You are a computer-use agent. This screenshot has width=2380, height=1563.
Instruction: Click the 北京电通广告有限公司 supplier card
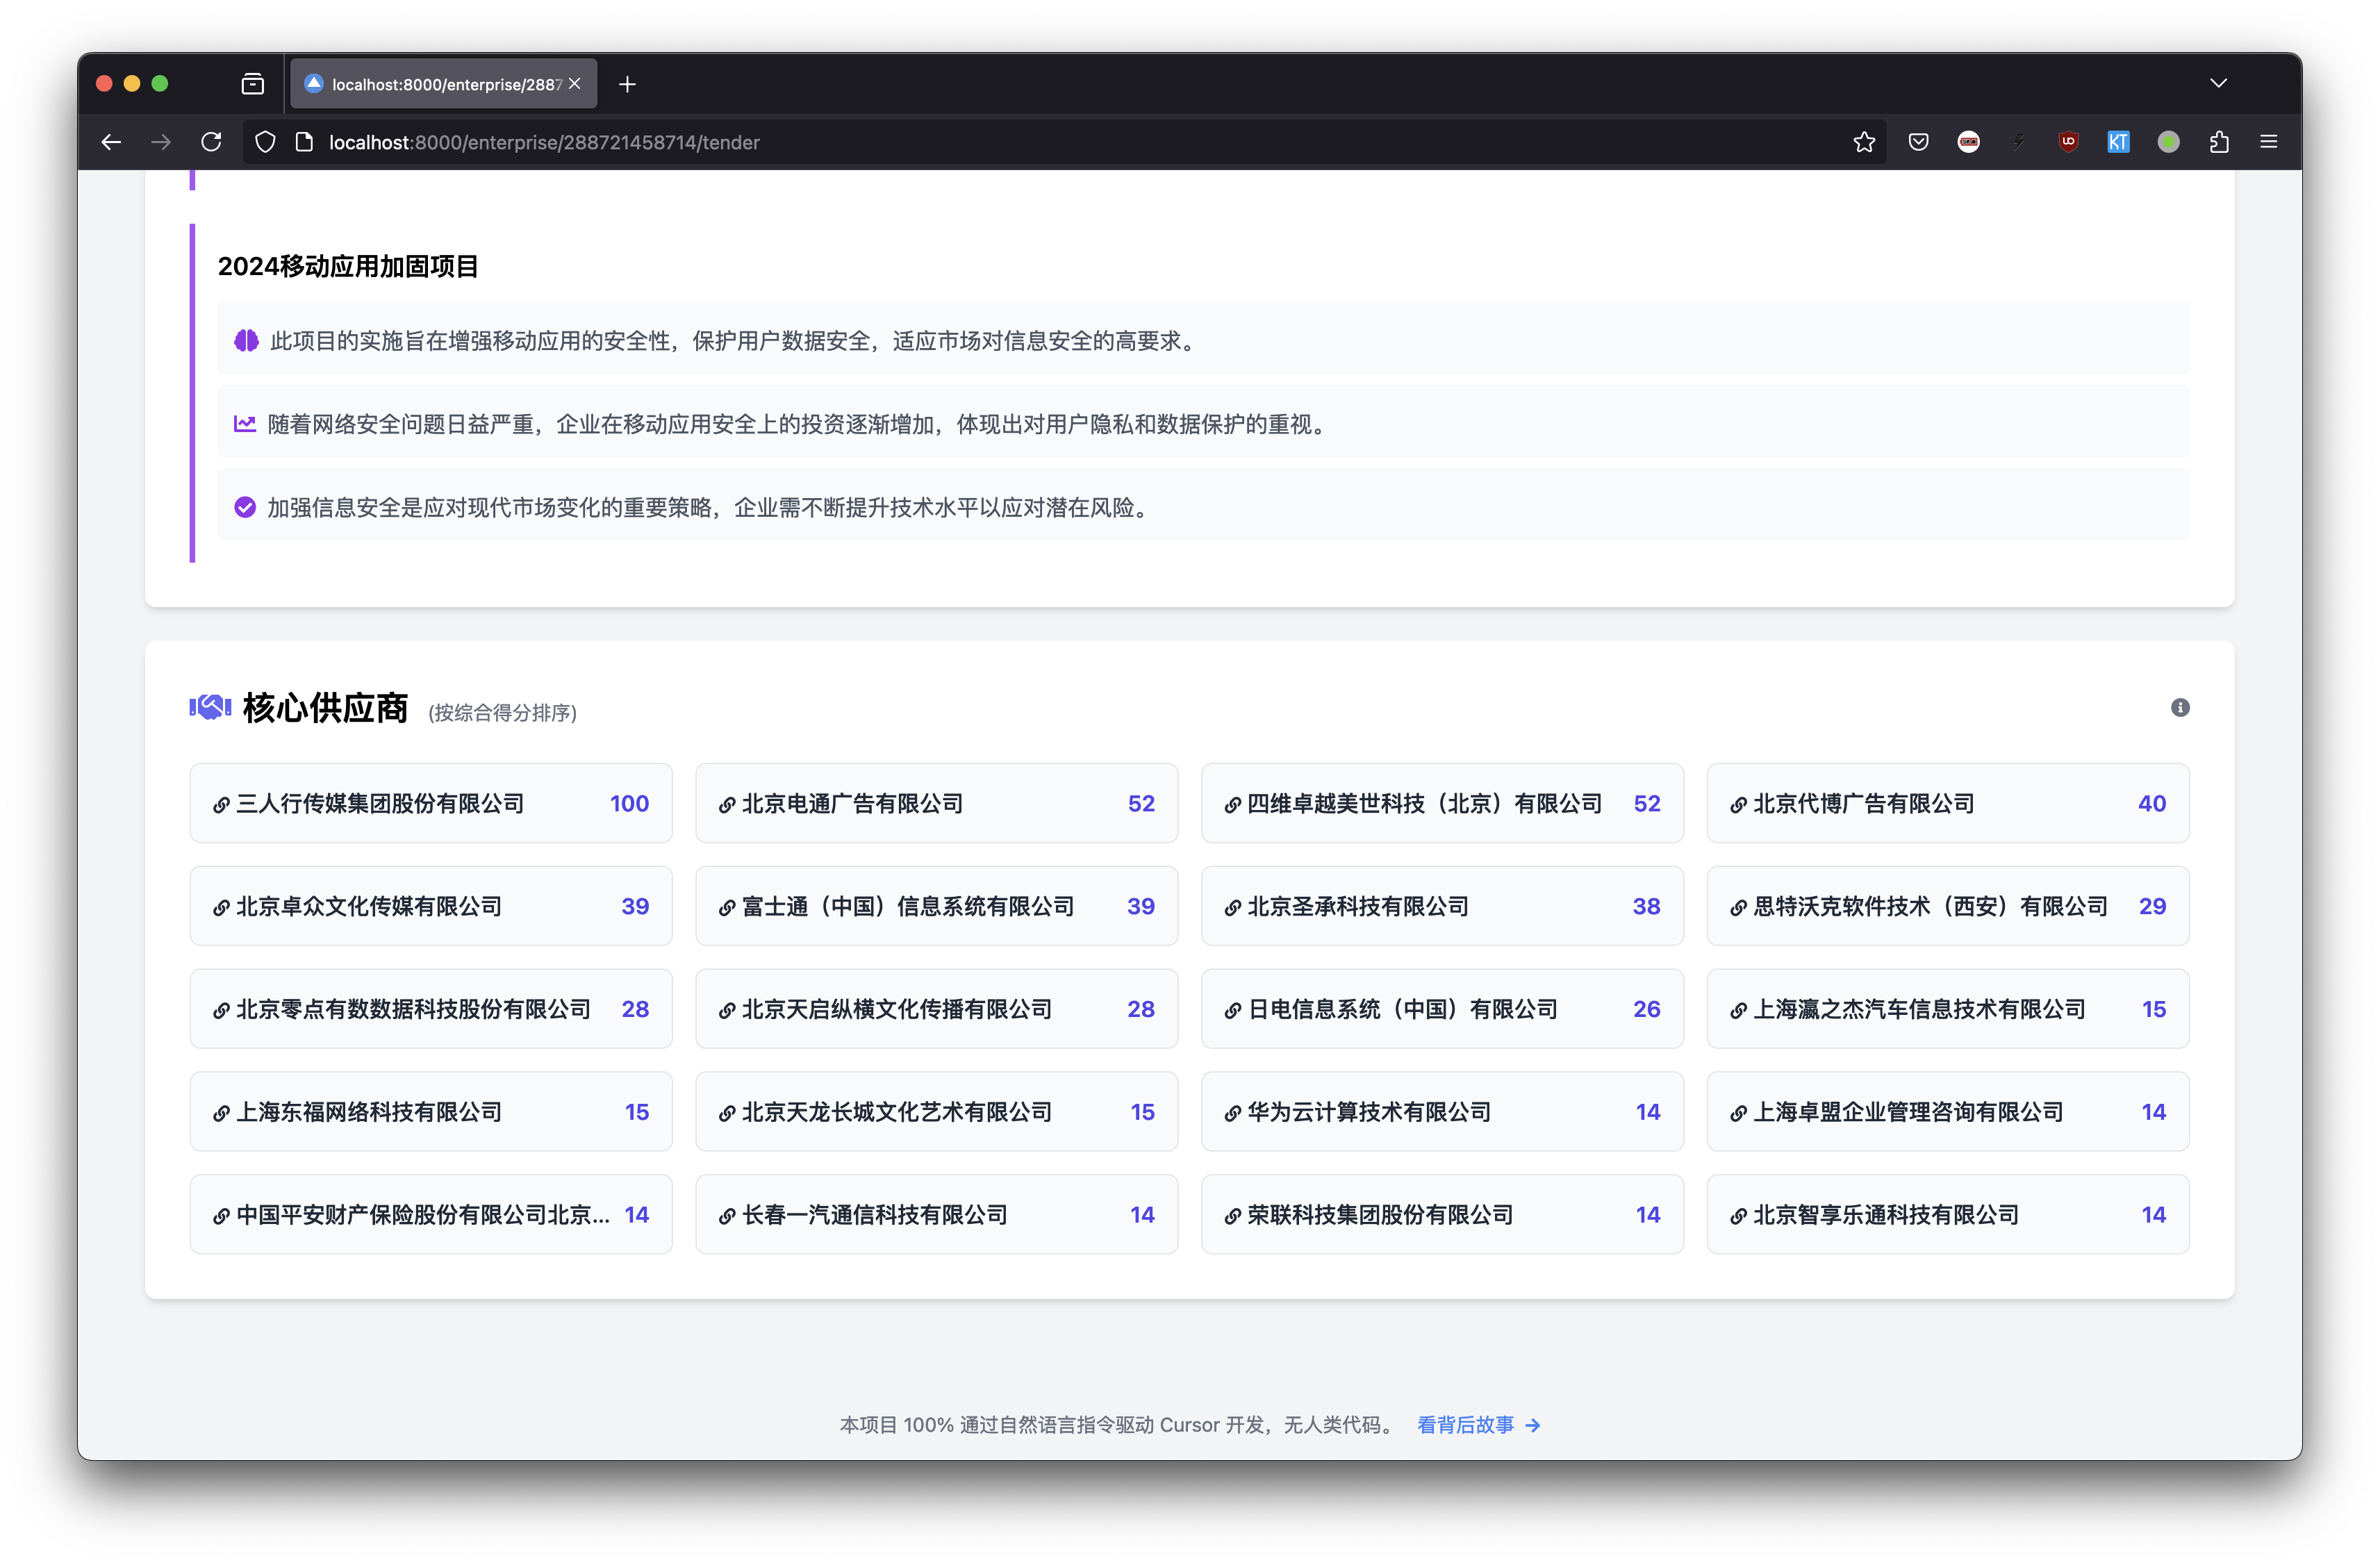click(x=852, y=804)
